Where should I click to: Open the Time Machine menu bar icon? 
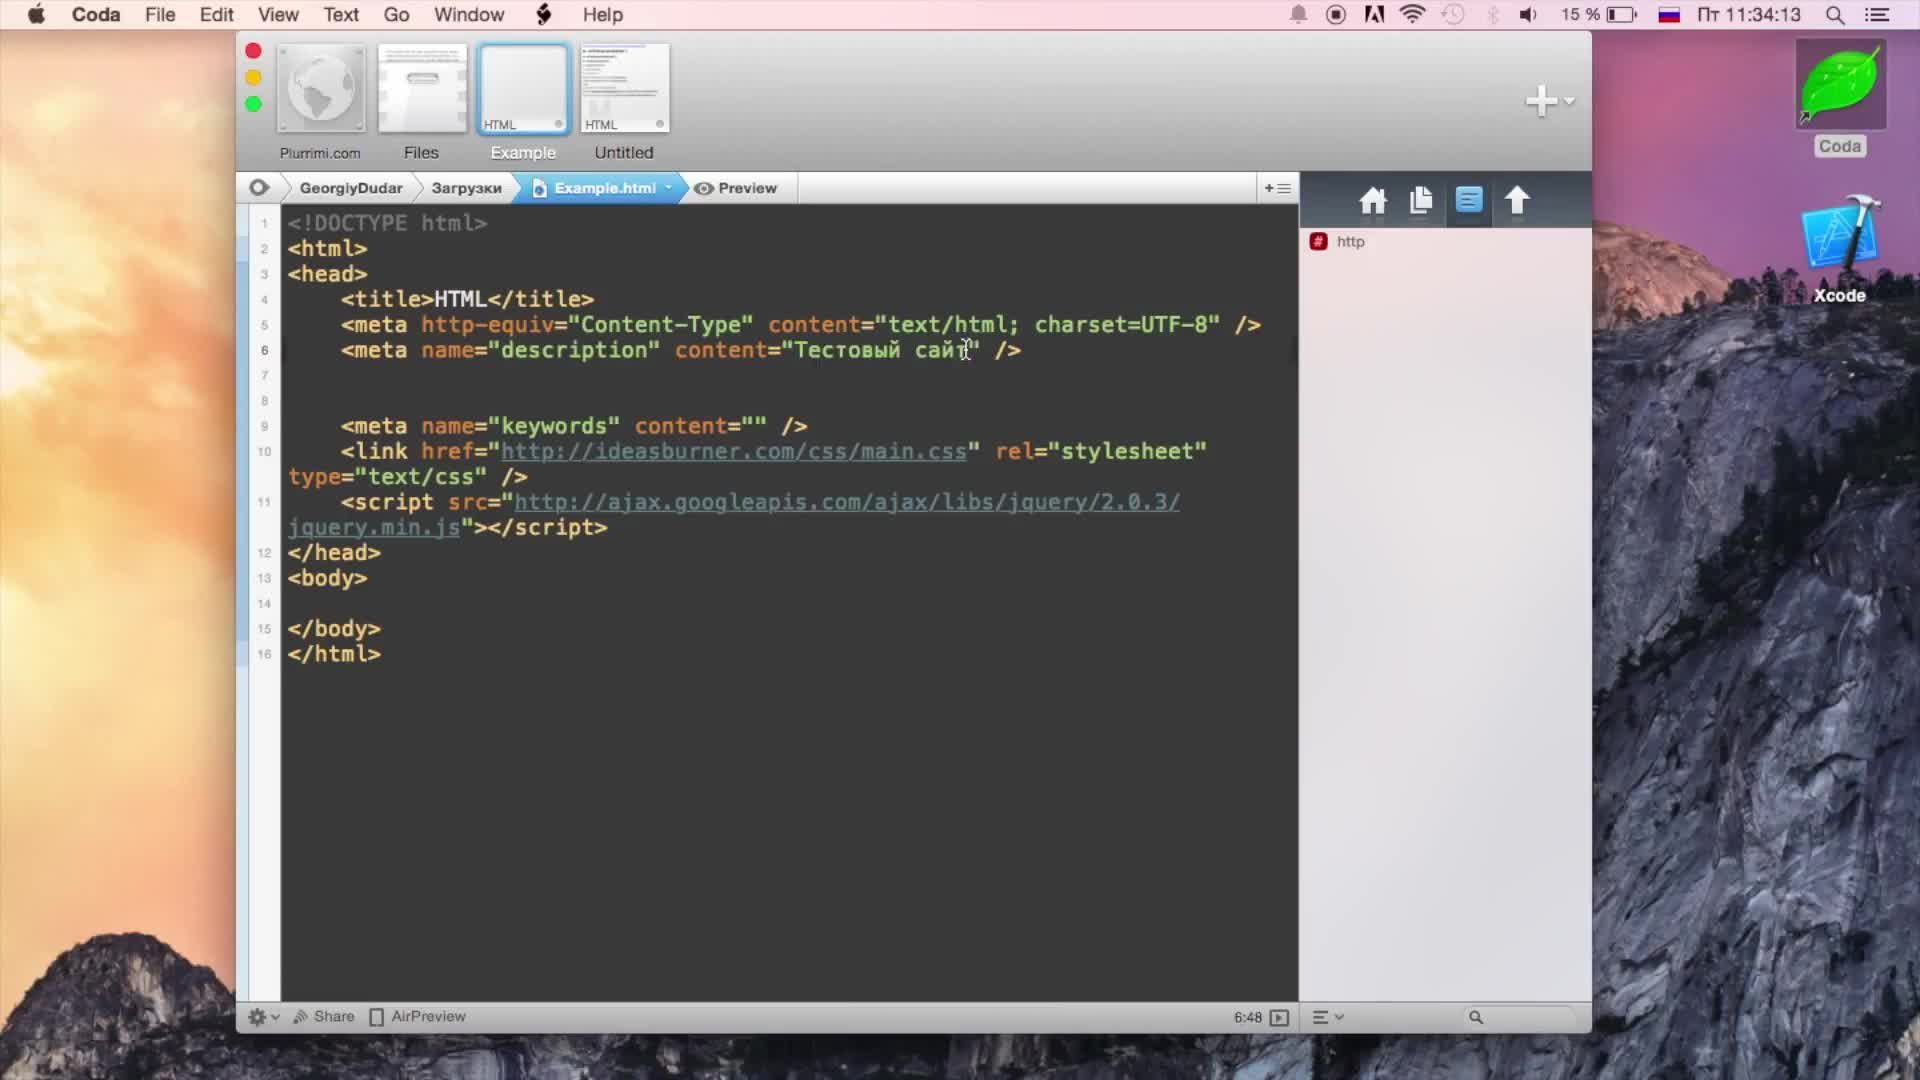[1453, 15]
